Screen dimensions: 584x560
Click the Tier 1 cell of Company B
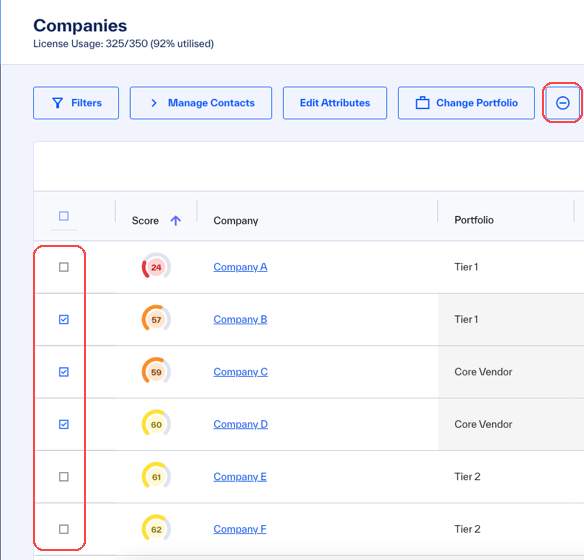(466, 319)
